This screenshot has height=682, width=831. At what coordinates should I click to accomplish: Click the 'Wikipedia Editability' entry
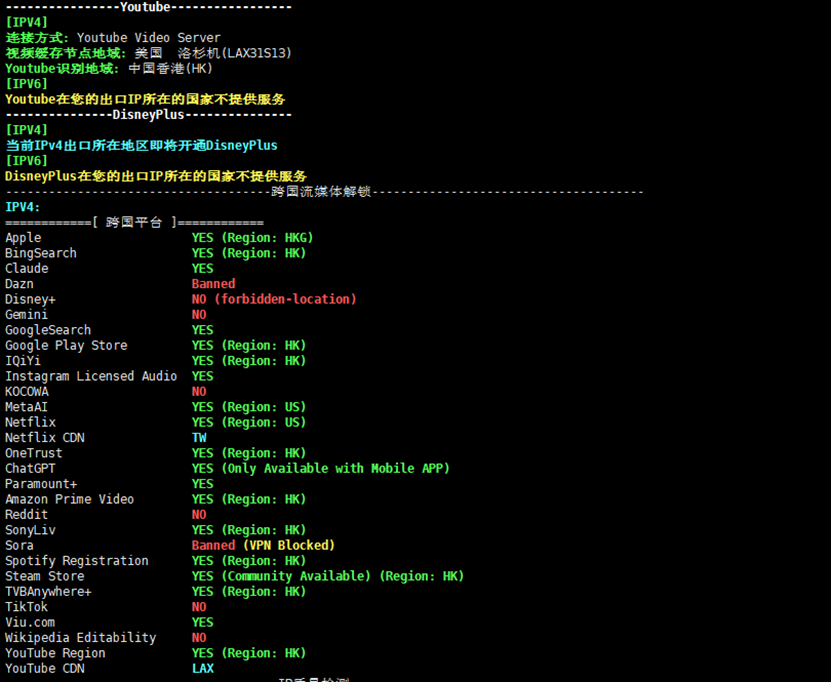click(80, 638)
